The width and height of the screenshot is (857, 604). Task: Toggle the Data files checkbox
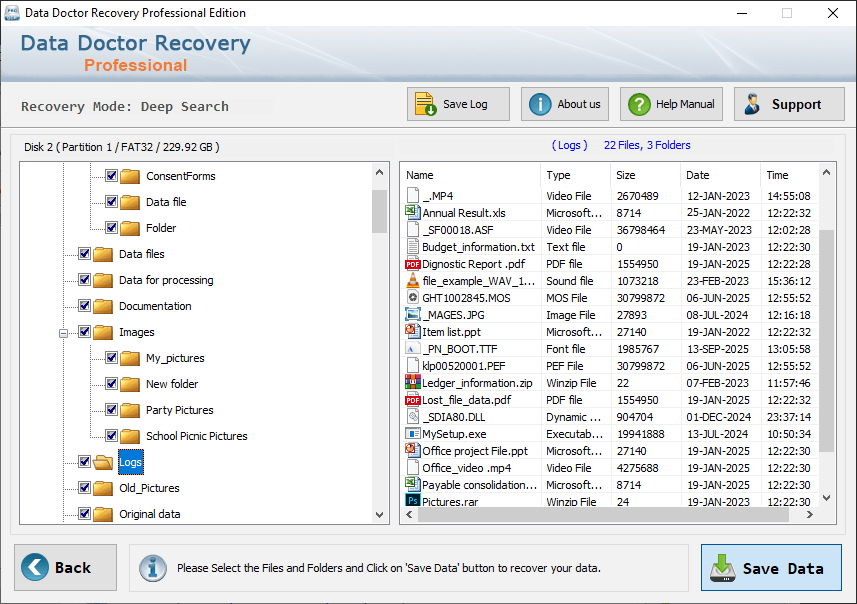tap(84, 254)
